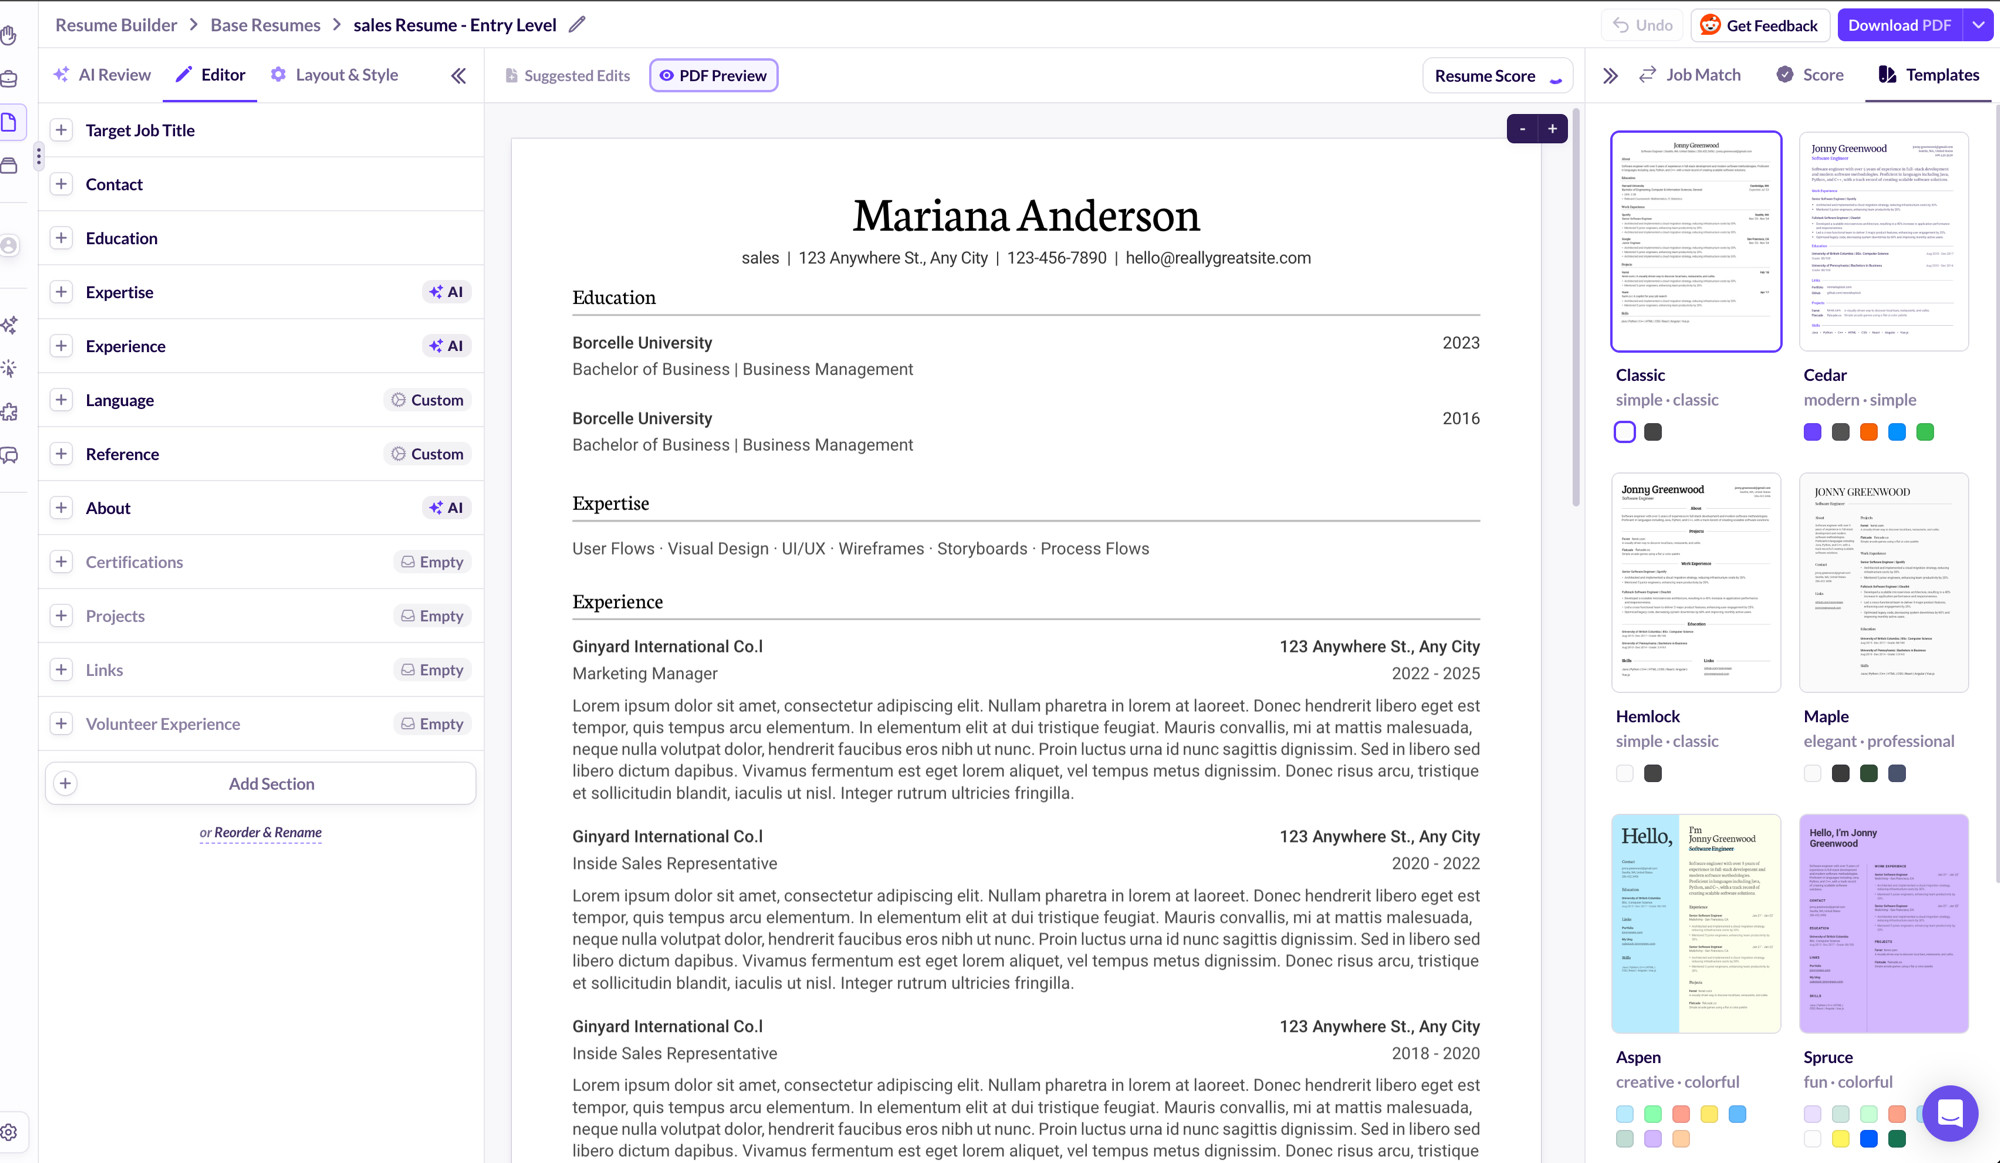The height and width of the screenshot is (1163, 2000).
Task: Click the Undo button
Action: point(1643,25)
